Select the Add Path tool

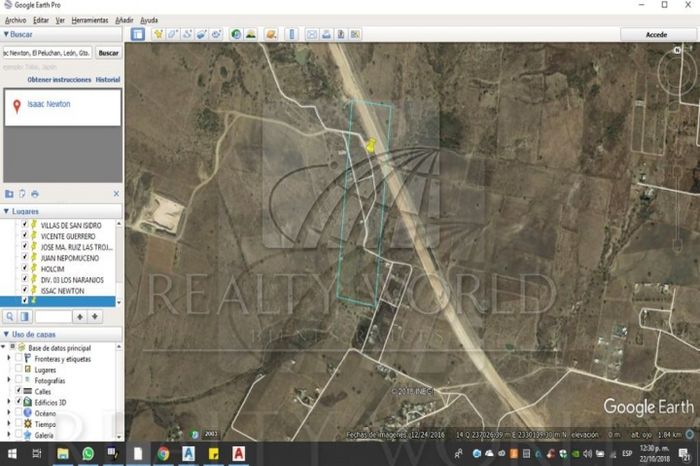(x=188, y=34)
